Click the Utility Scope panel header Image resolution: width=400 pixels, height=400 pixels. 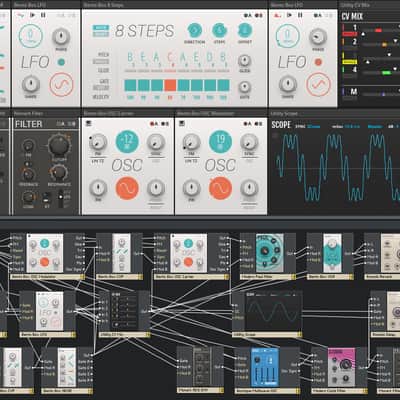335,114
